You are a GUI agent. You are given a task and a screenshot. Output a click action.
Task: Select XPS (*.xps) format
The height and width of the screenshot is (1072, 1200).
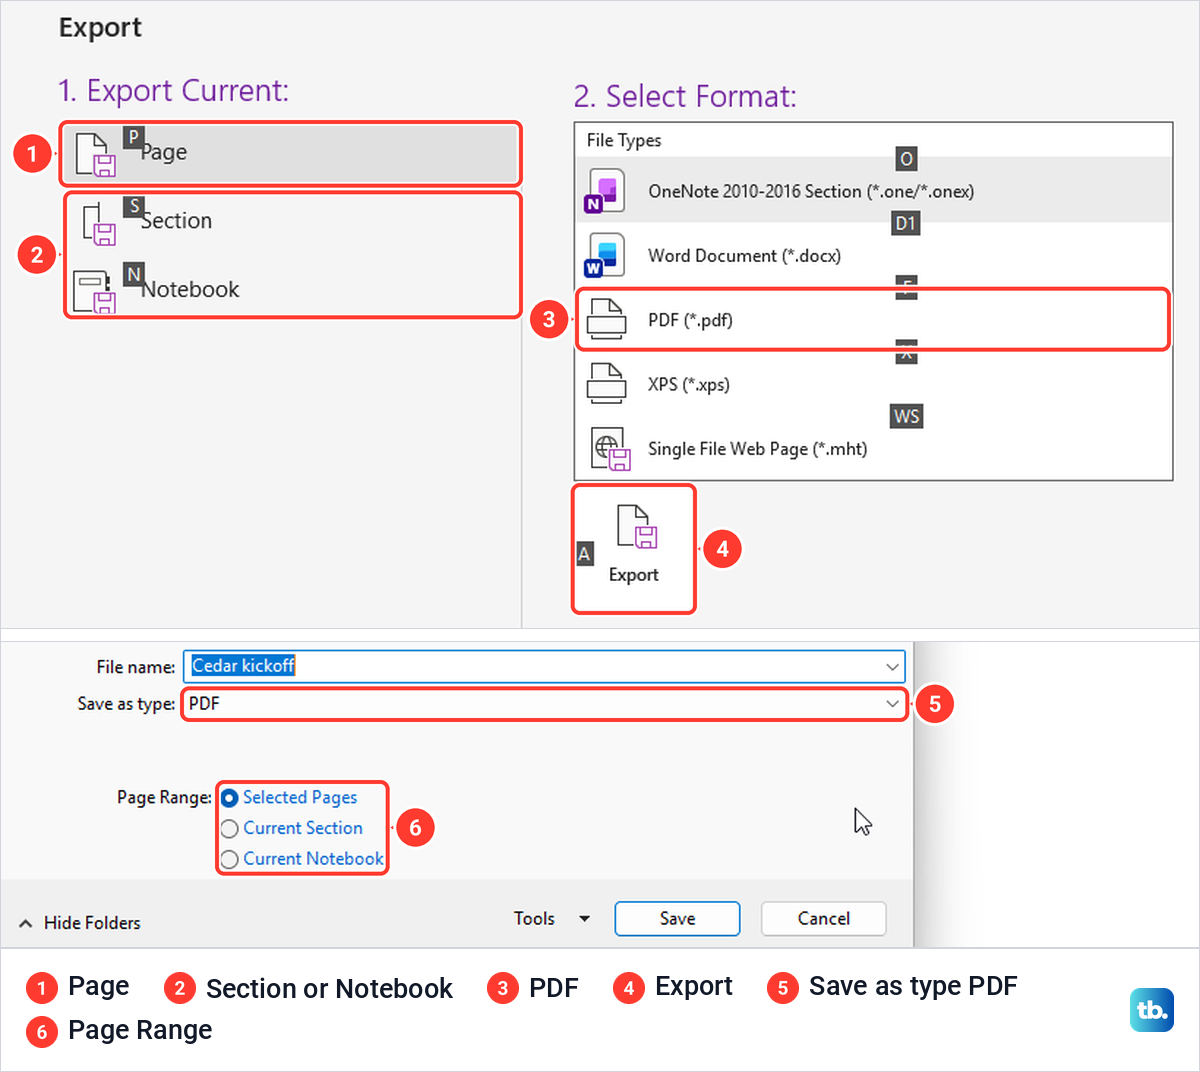point(873,384)
